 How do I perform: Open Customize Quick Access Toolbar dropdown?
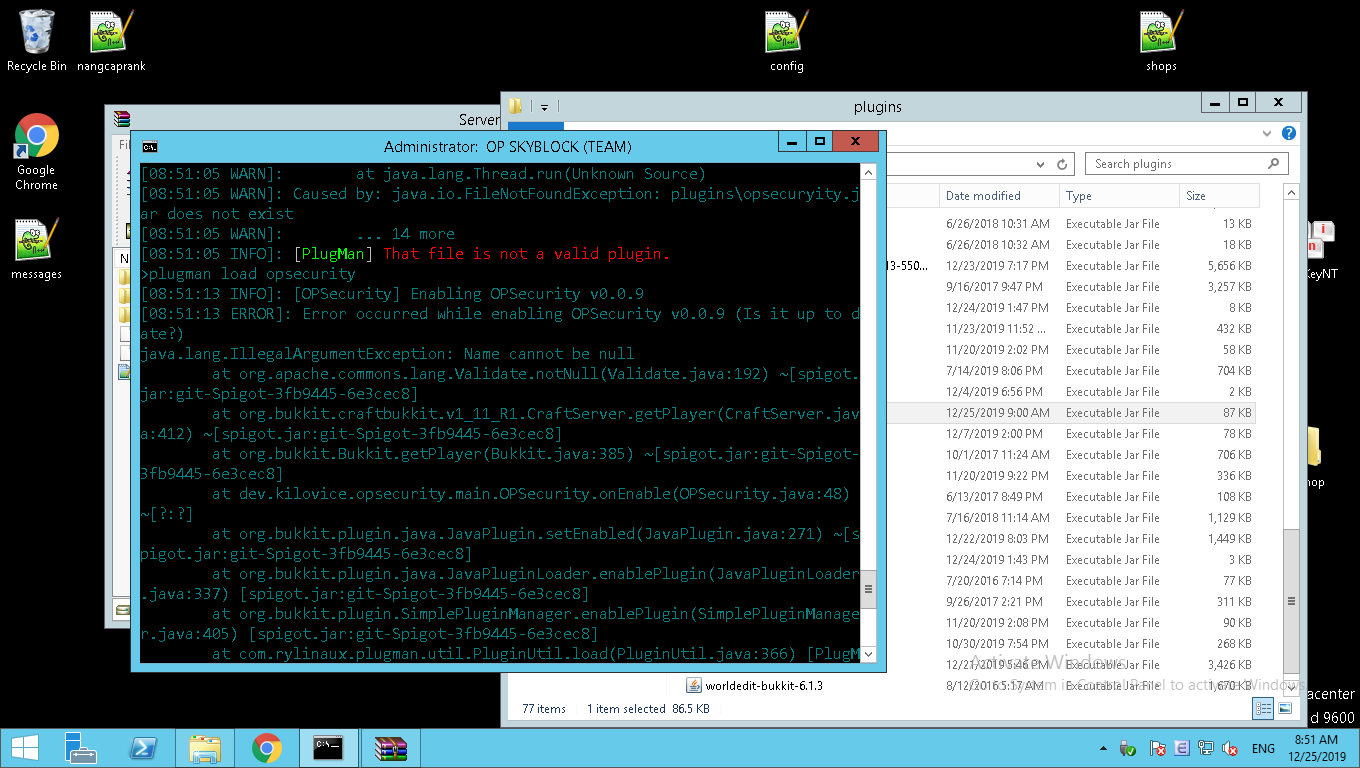545,106
